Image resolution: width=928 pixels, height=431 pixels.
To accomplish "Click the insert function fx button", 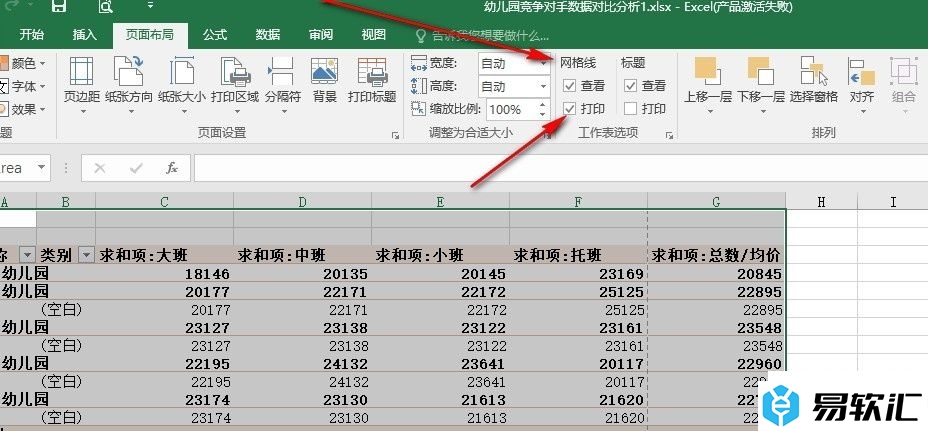I will pos(172,168).
